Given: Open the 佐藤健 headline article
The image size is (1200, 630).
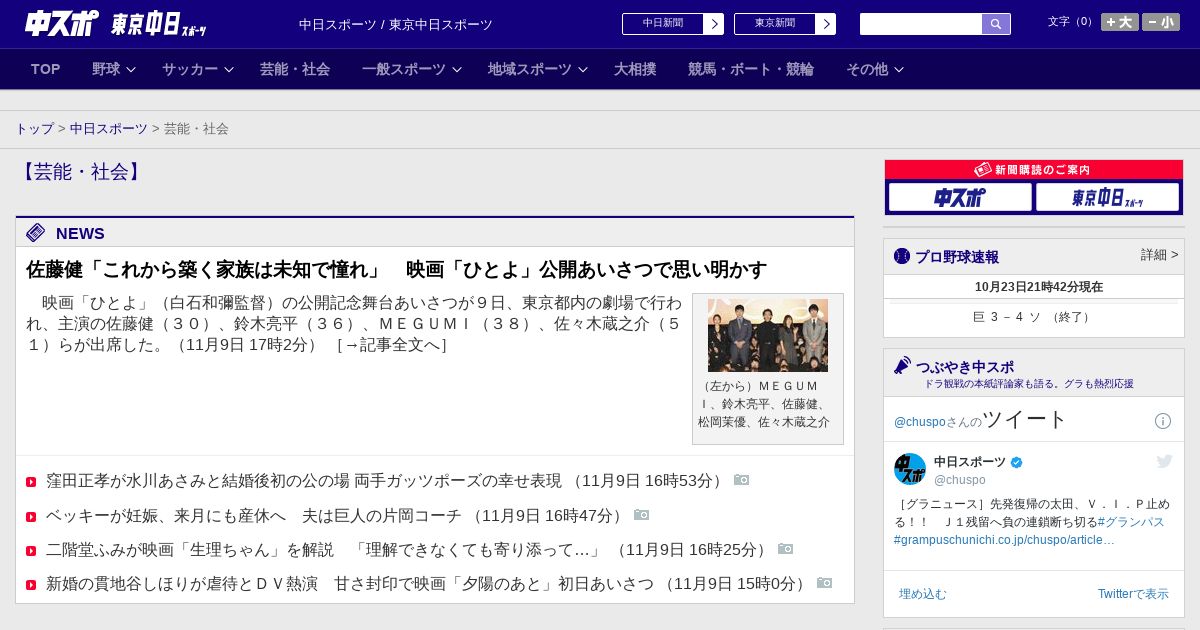Looking at the screenshot, I should pyautogui.click(x=396, y=270).
